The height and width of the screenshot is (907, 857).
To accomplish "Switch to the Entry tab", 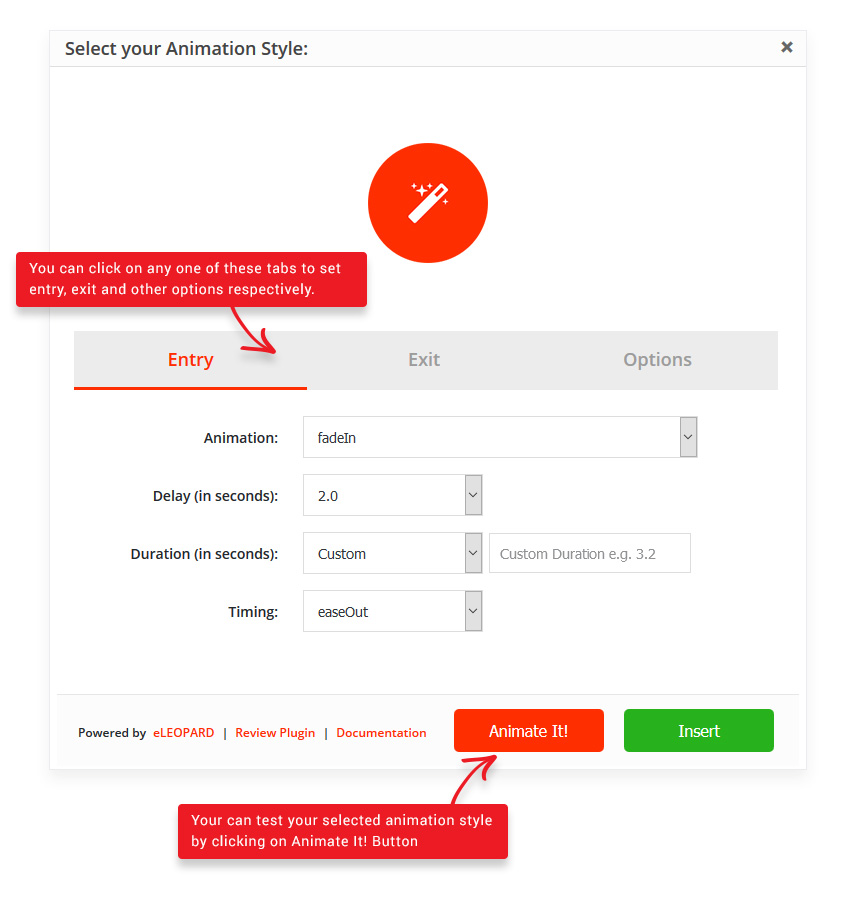I will pyautogui.click(x=190, y=360).
